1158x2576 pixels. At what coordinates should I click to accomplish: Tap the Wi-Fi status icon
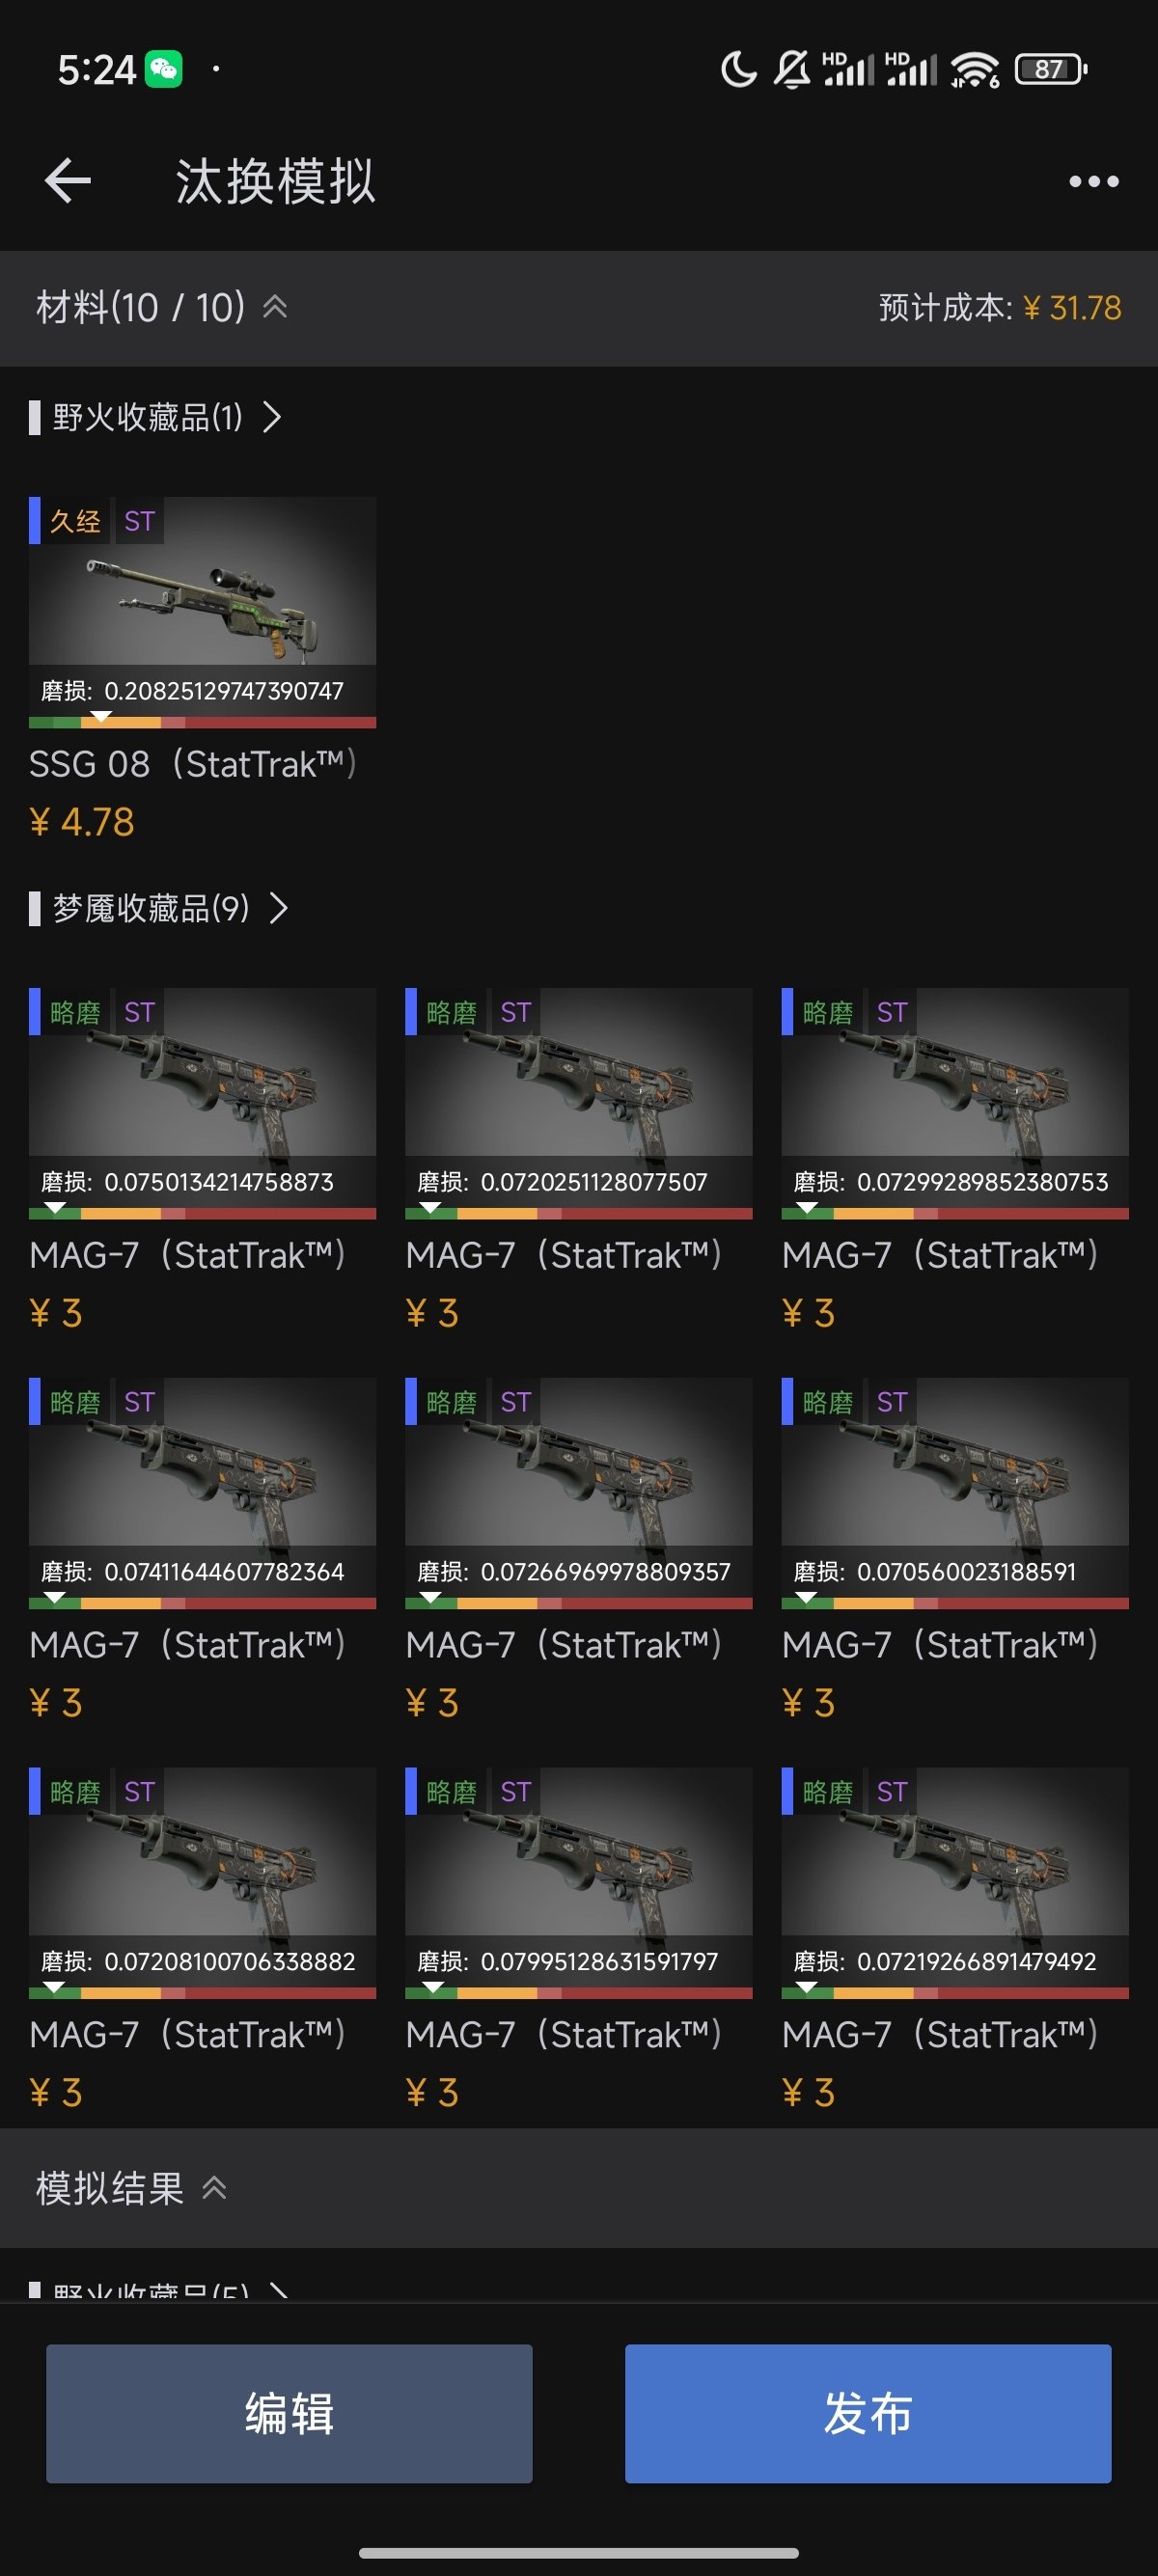tap(974, 69)
